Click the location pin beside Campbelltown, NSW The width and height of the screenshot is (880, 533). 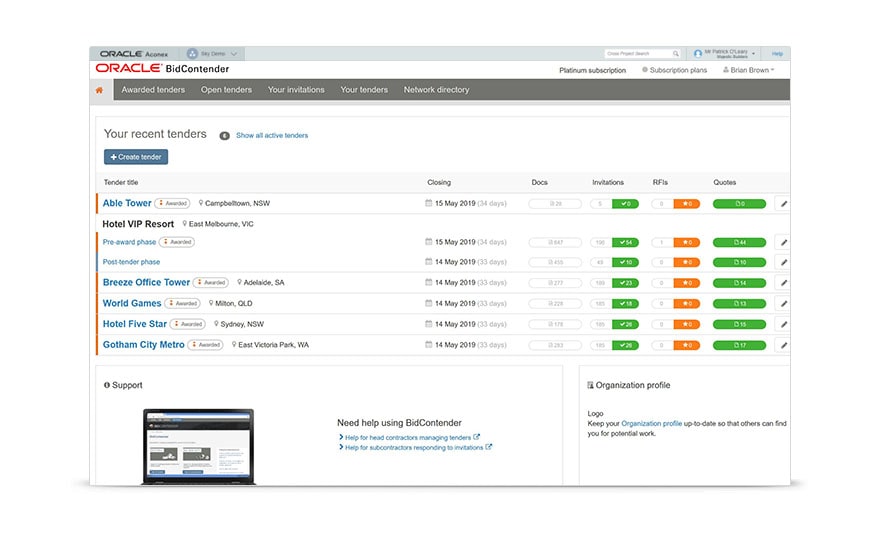[x=201, y=203]
